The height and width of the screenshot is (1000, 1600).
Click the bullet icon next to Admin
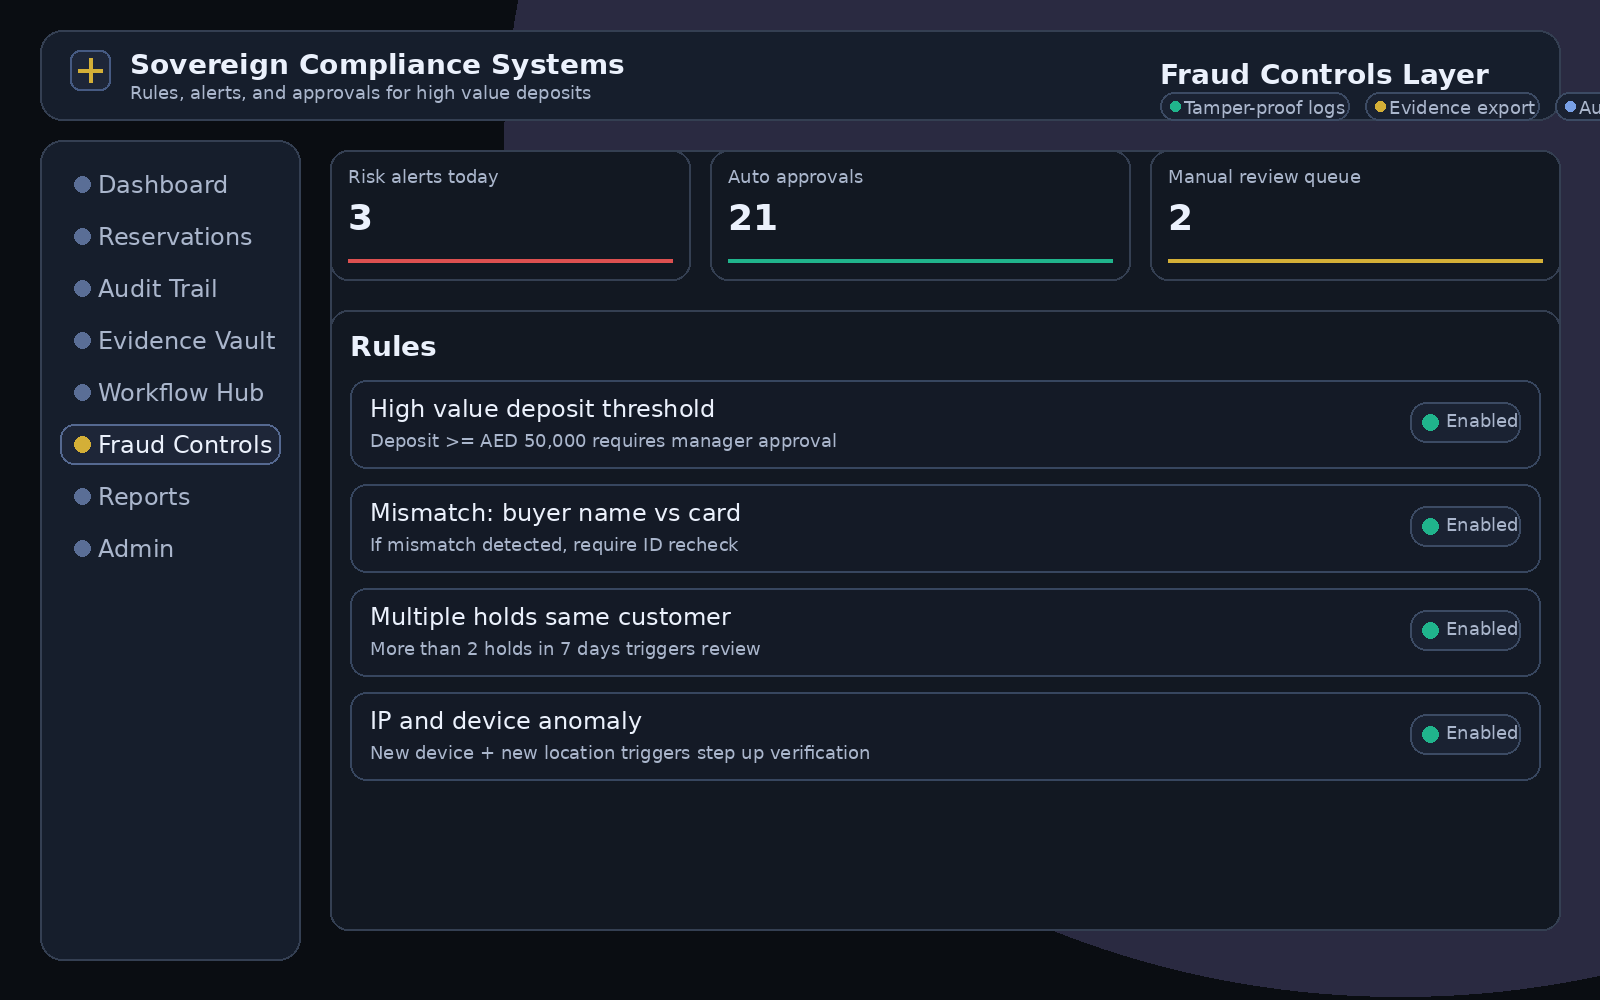[82, 548]
